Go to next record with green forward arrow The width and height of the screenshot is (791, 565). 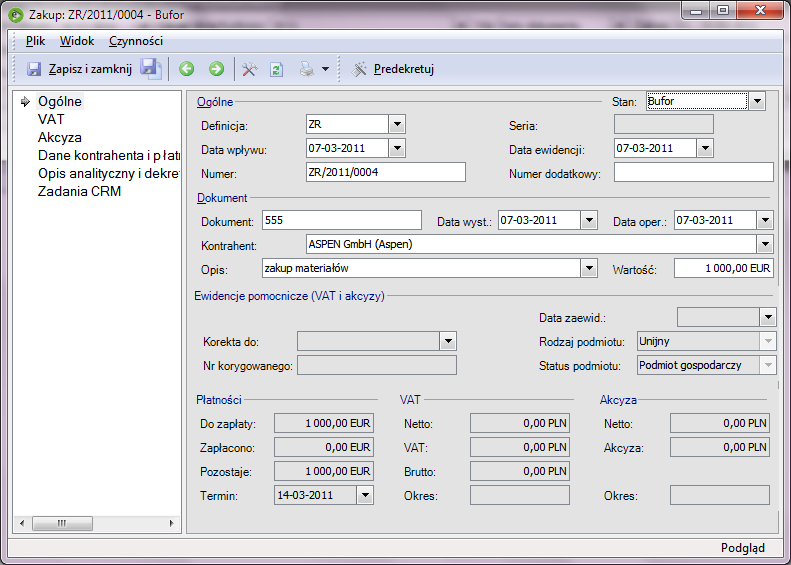(216, 69)
